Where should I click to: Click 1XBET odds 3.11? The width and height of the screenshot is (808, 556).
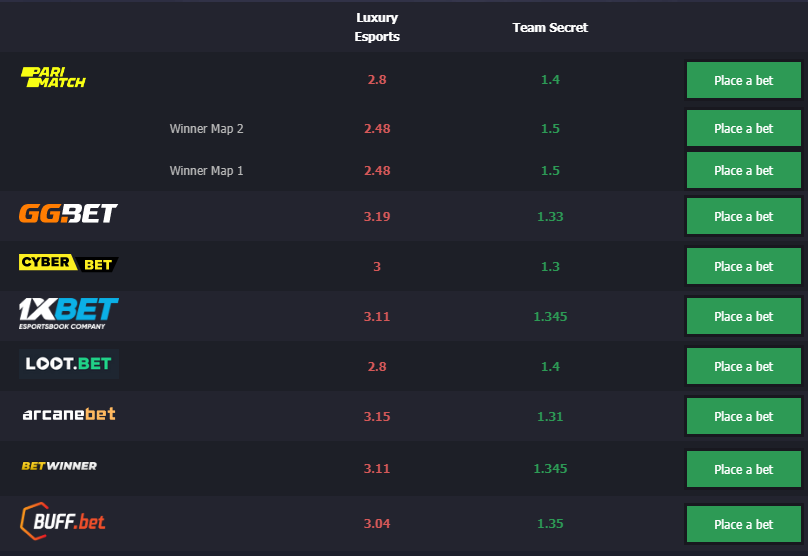pos(377,316)
